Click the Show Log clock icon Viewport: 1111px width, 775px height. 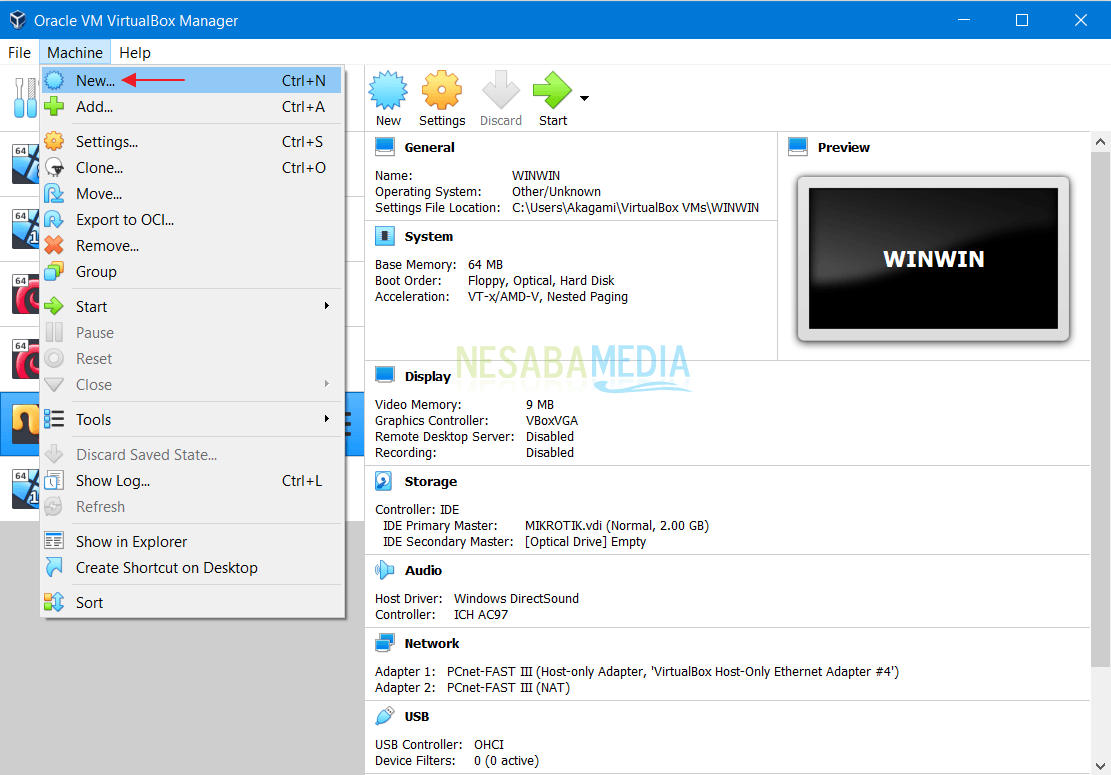[x=55, y=481]
